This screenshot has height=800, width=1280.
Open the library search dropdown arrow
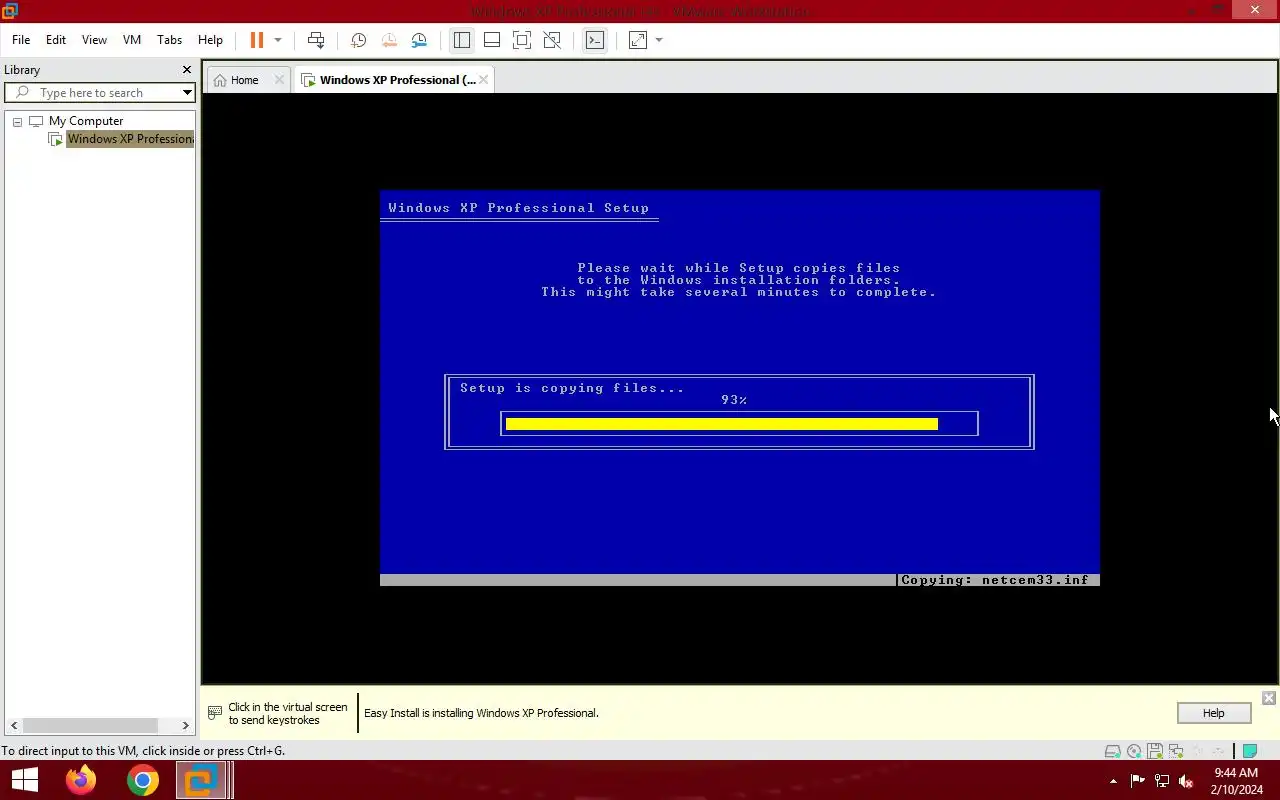(187, 93)
